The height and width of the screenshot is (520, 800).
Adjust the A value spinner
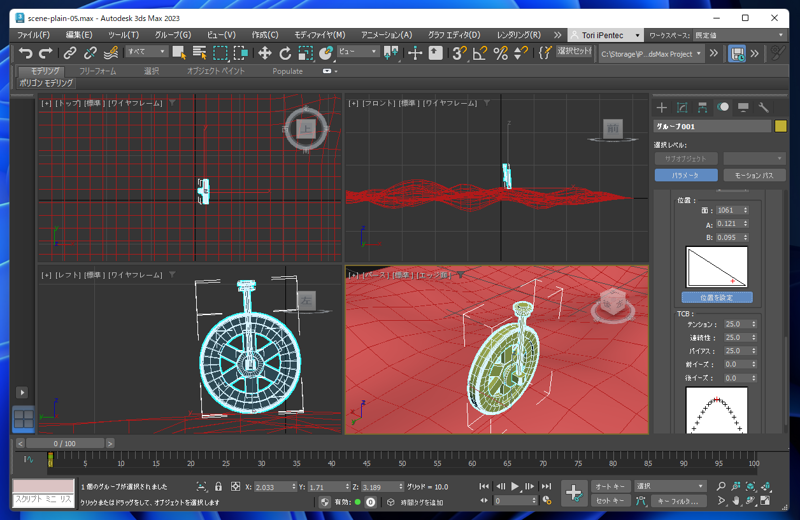(745, 224)
